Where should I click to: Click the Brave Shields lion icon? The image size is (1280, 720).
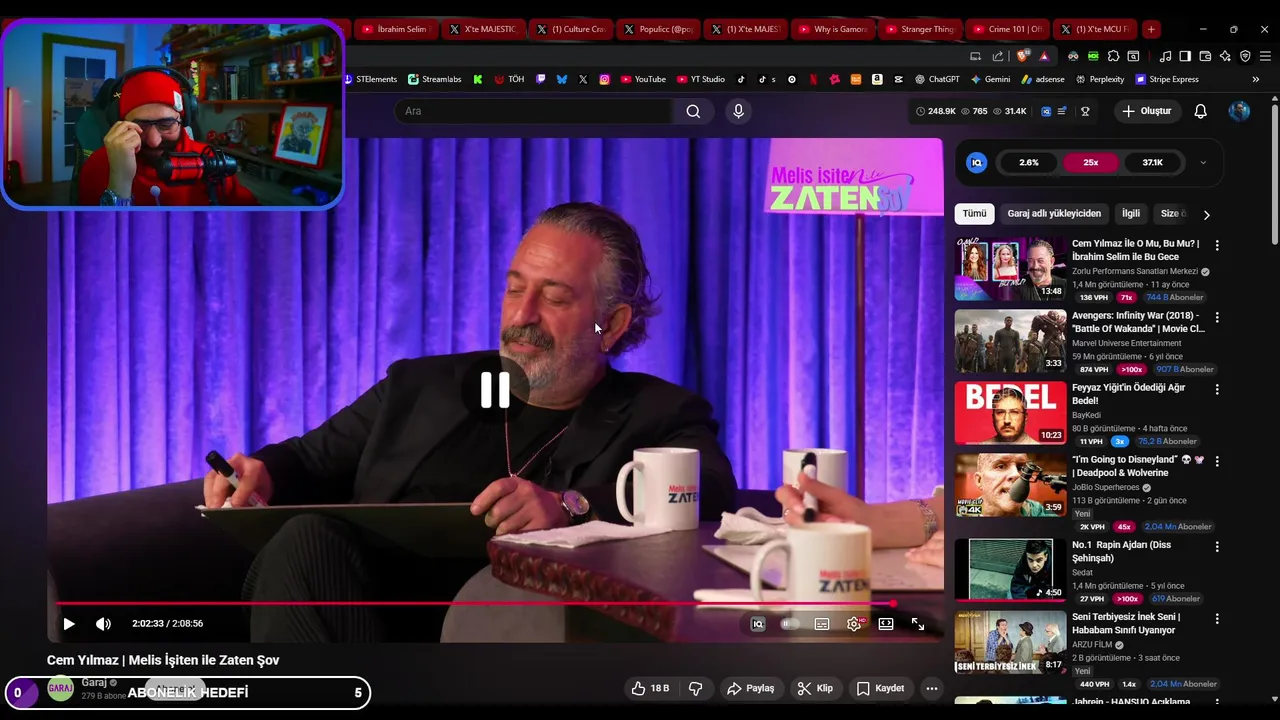1022,56
